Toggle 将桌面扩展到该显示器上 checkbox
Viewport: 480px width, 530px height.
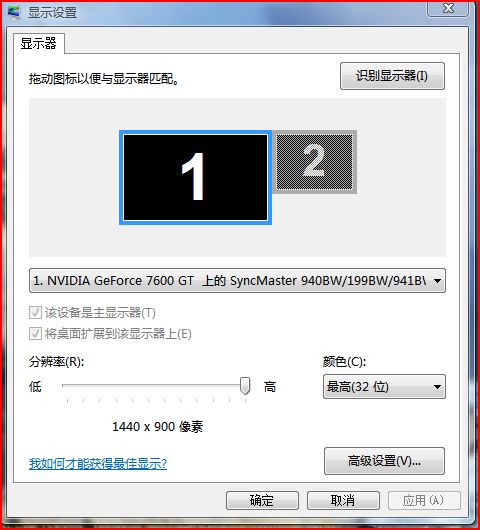pyautogui.click(x=35, y=334)
